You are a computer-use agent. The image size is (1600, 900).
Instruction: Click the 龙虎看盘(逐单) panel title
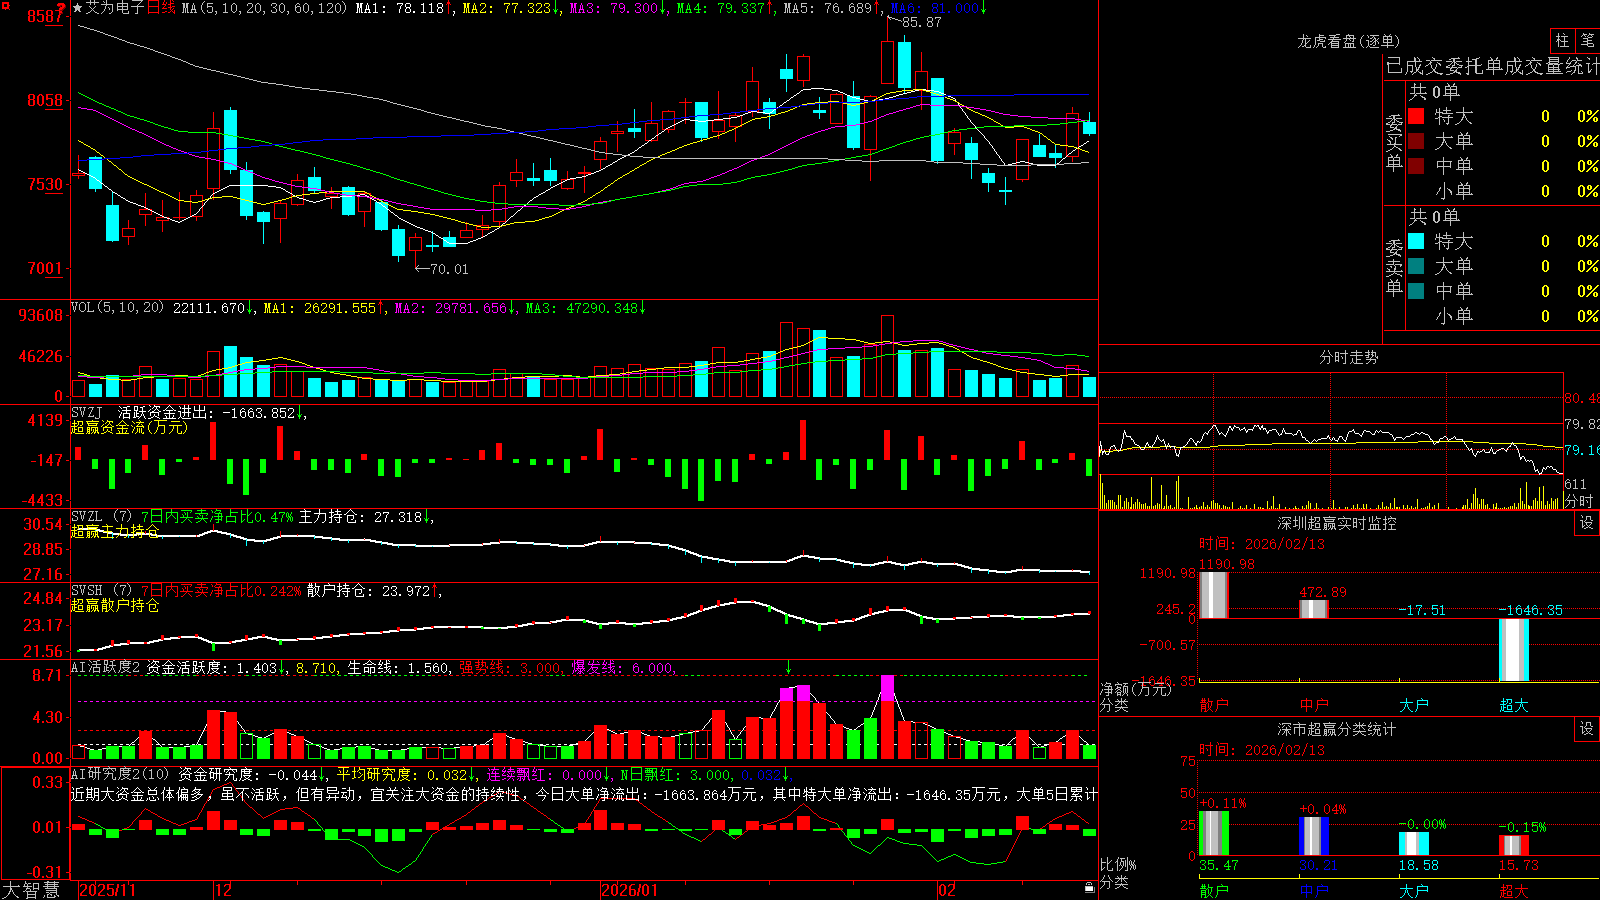[x=1348, y=41]
